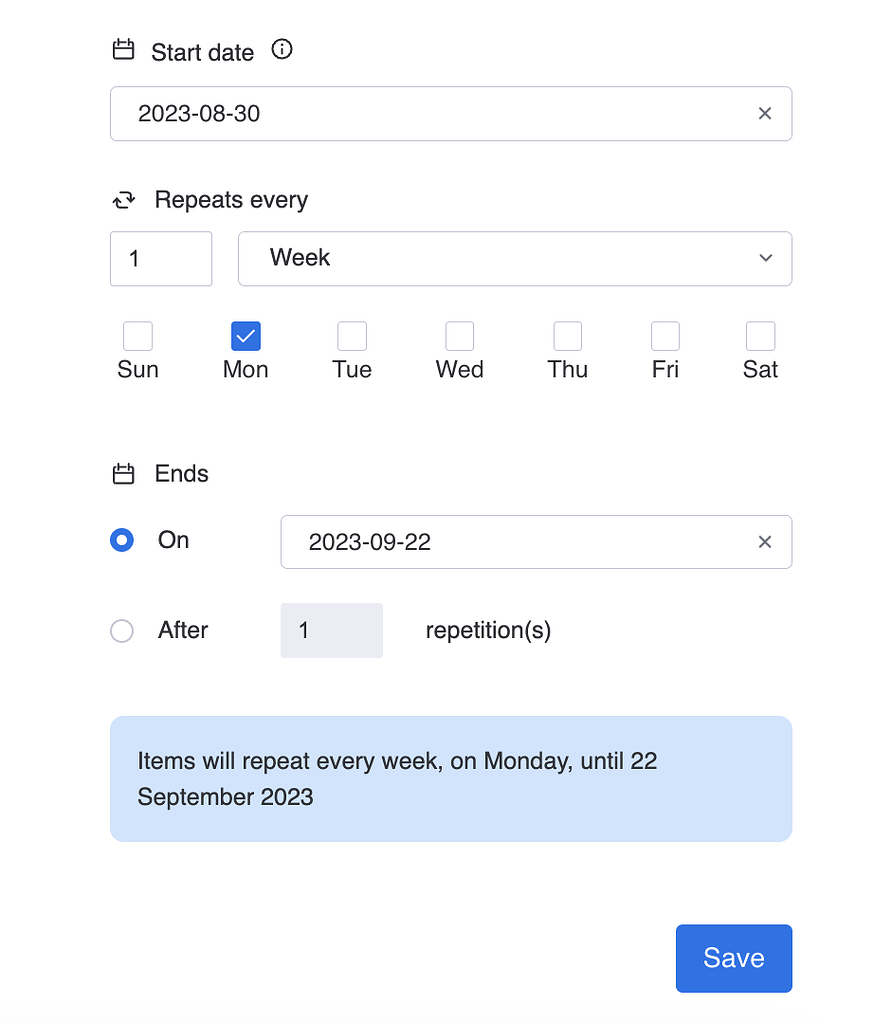Screen dimensions: 874x1024
Task: Click the Save button
Action: [733, 957]
